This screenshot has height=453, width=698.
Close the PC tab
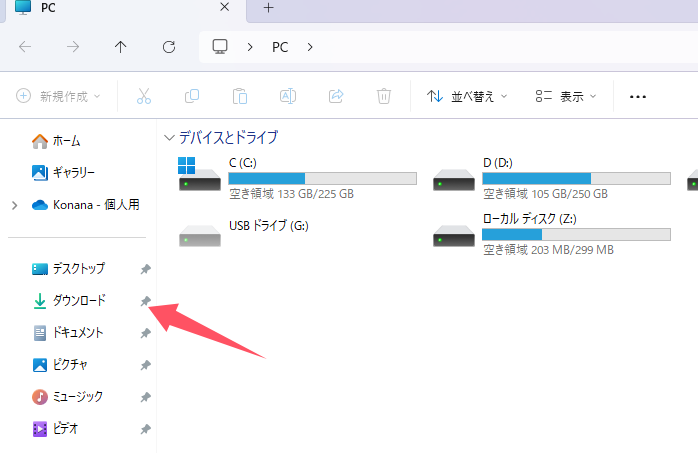point(225,7)
